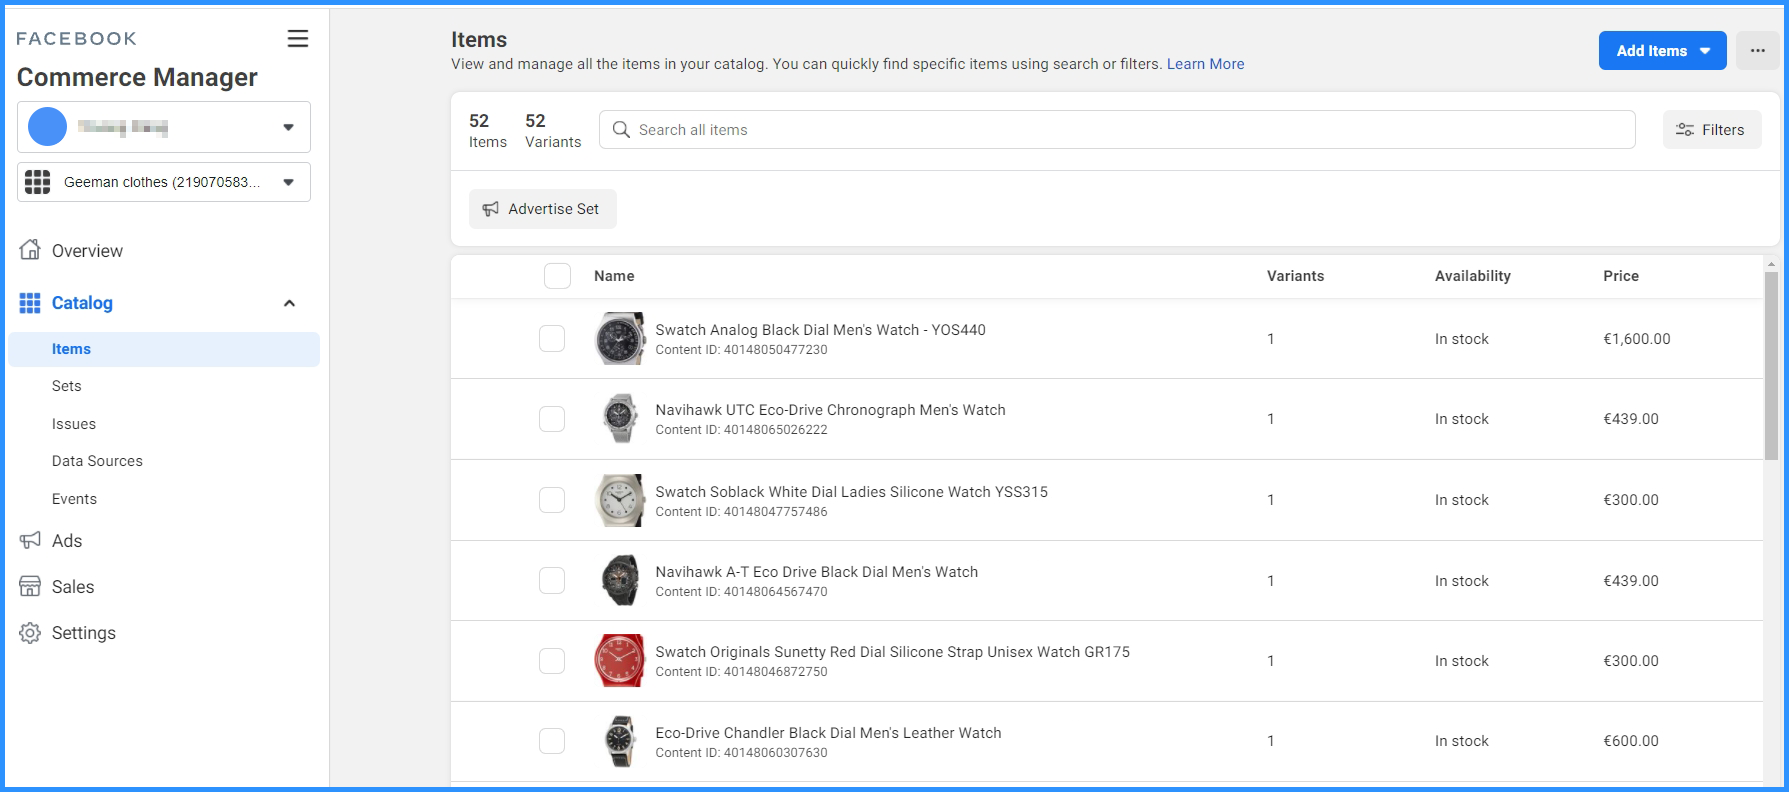The height and width of the screenshot is (792, 1789).
Task: Click the 52 Variants count
Action: (x=553, y=130)
